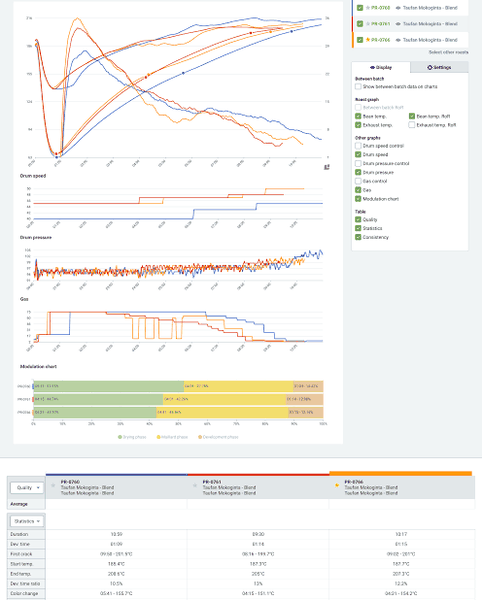Switch to the Settings tab
This screenshot has width=482, height=600.
(x=439, y=67)
